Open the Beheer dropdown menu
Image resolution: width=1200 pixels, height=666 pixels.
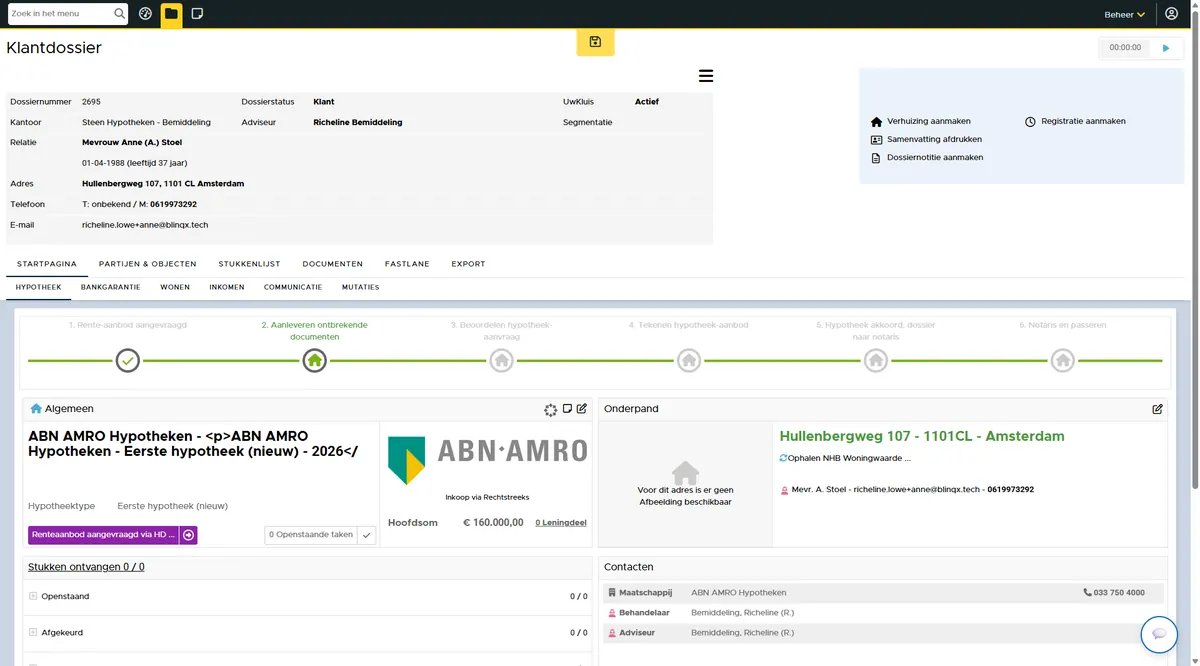1125,15
